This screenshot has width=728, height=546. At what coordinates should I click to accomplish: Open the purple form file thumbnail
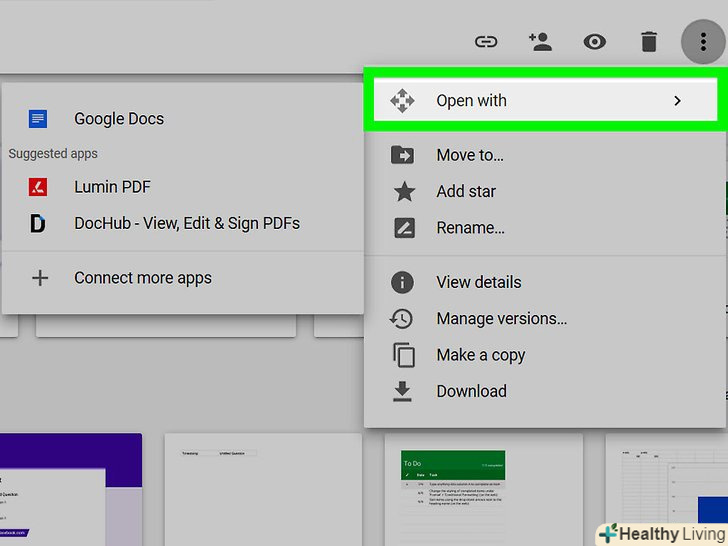pyautogui.click(x=71, y=489)
